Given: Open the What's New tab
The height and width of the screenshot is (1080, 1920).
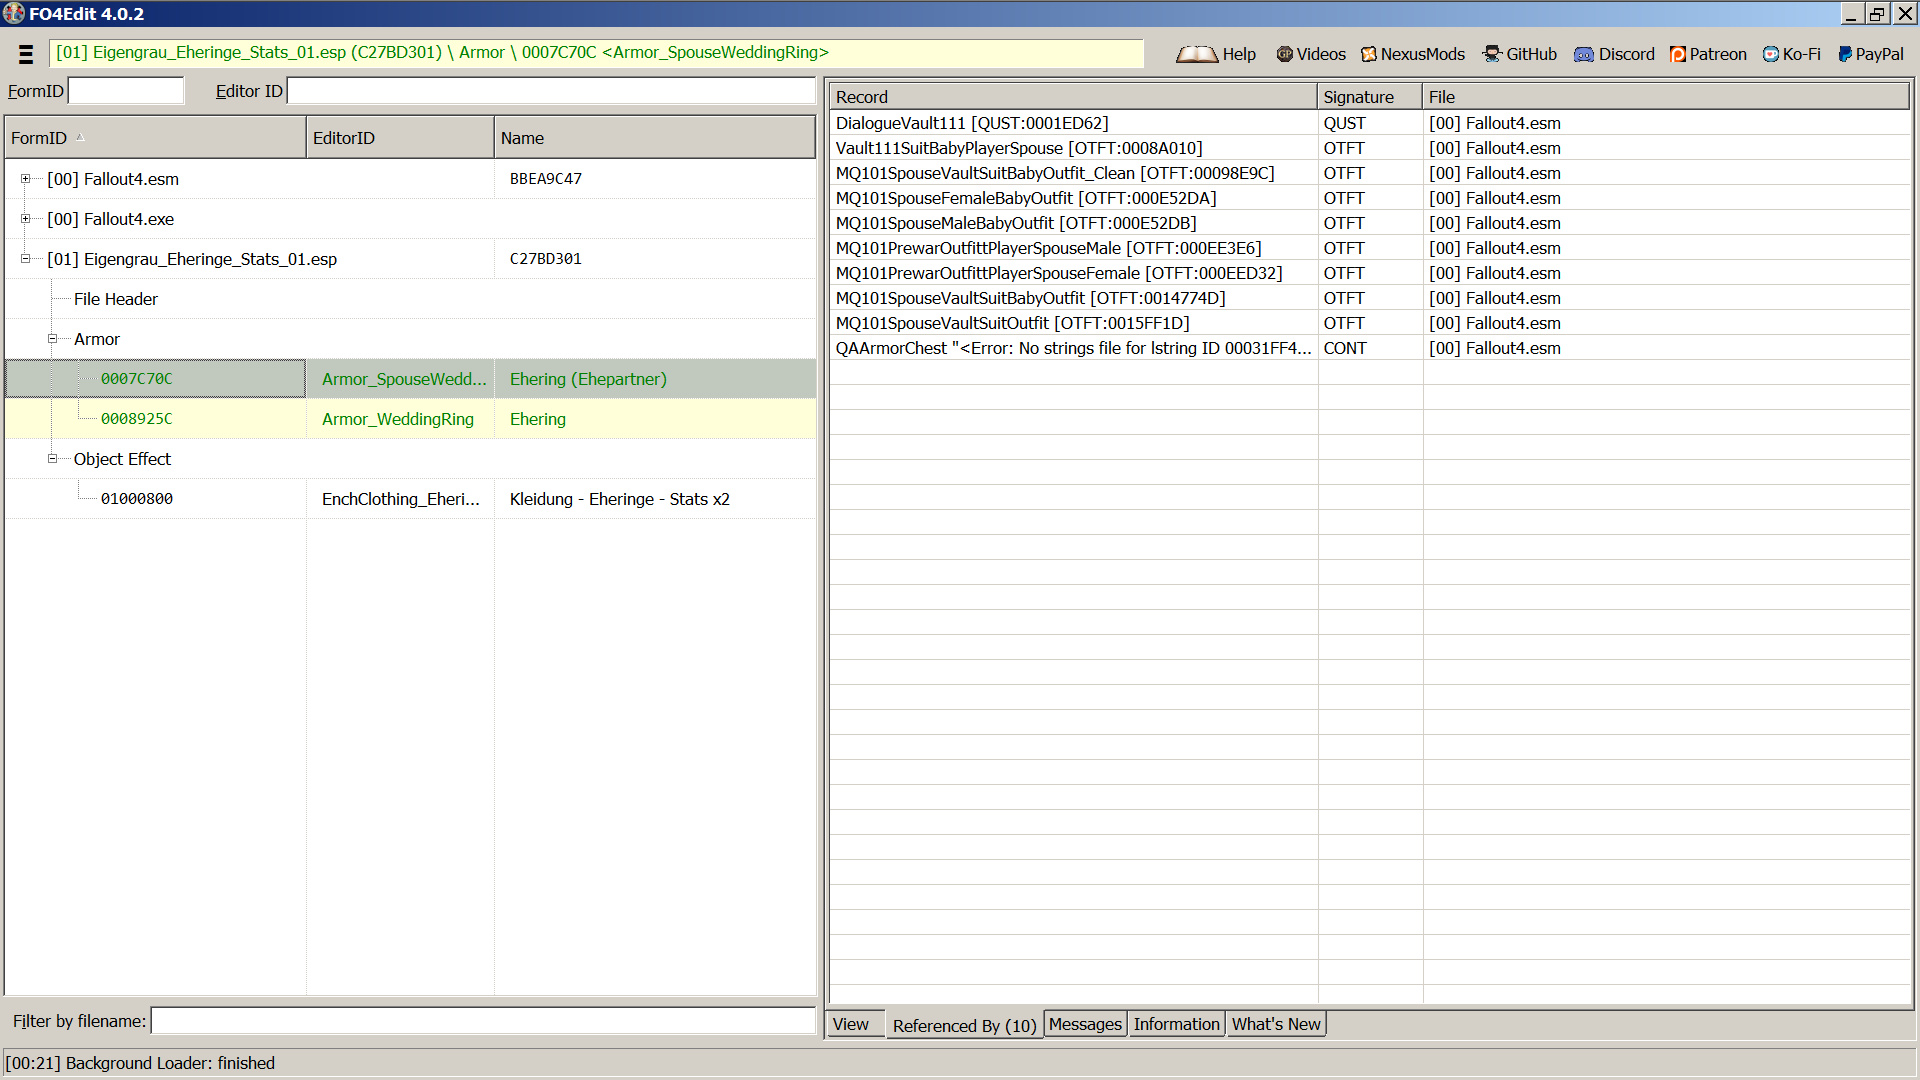Looking at the screenshot, I should coord(1276,1024).
